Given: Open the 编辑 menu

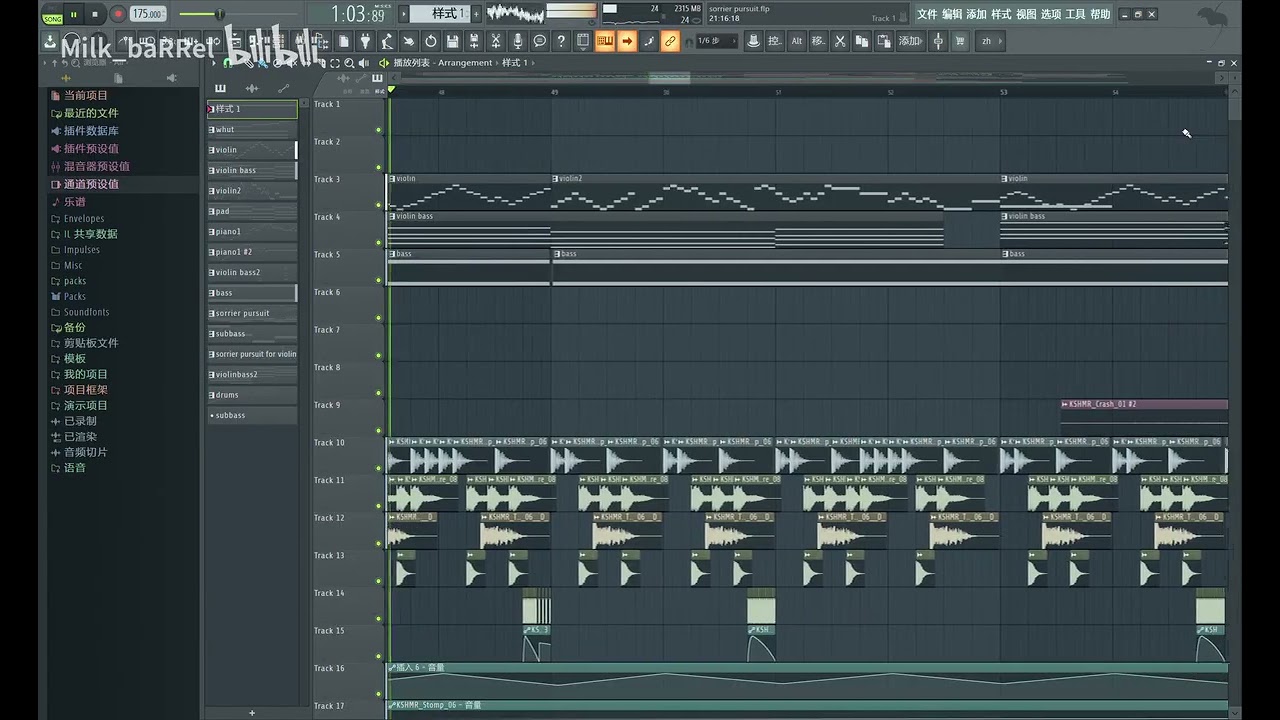Looking at the screenshot, I should 952,14.
